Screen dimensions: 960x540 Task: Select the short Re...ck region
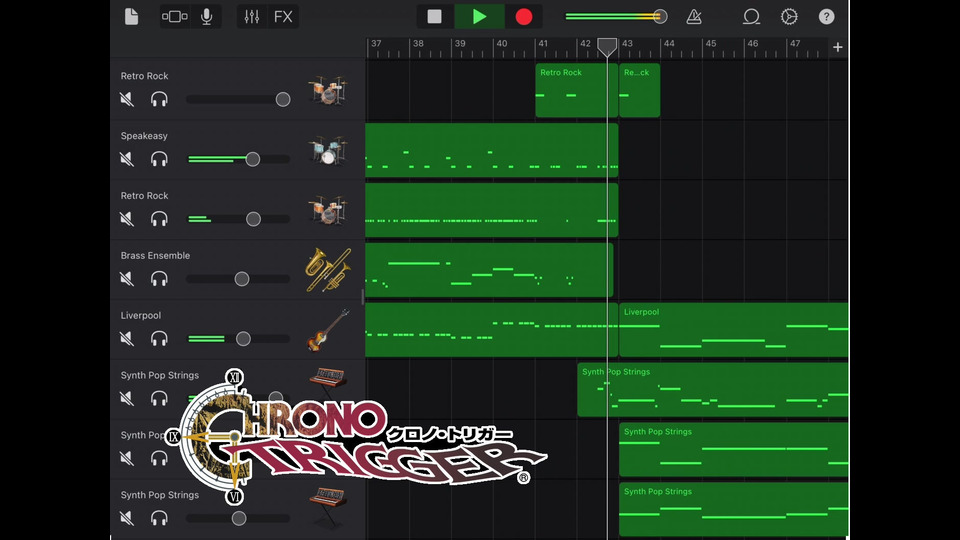click(639, 91)
